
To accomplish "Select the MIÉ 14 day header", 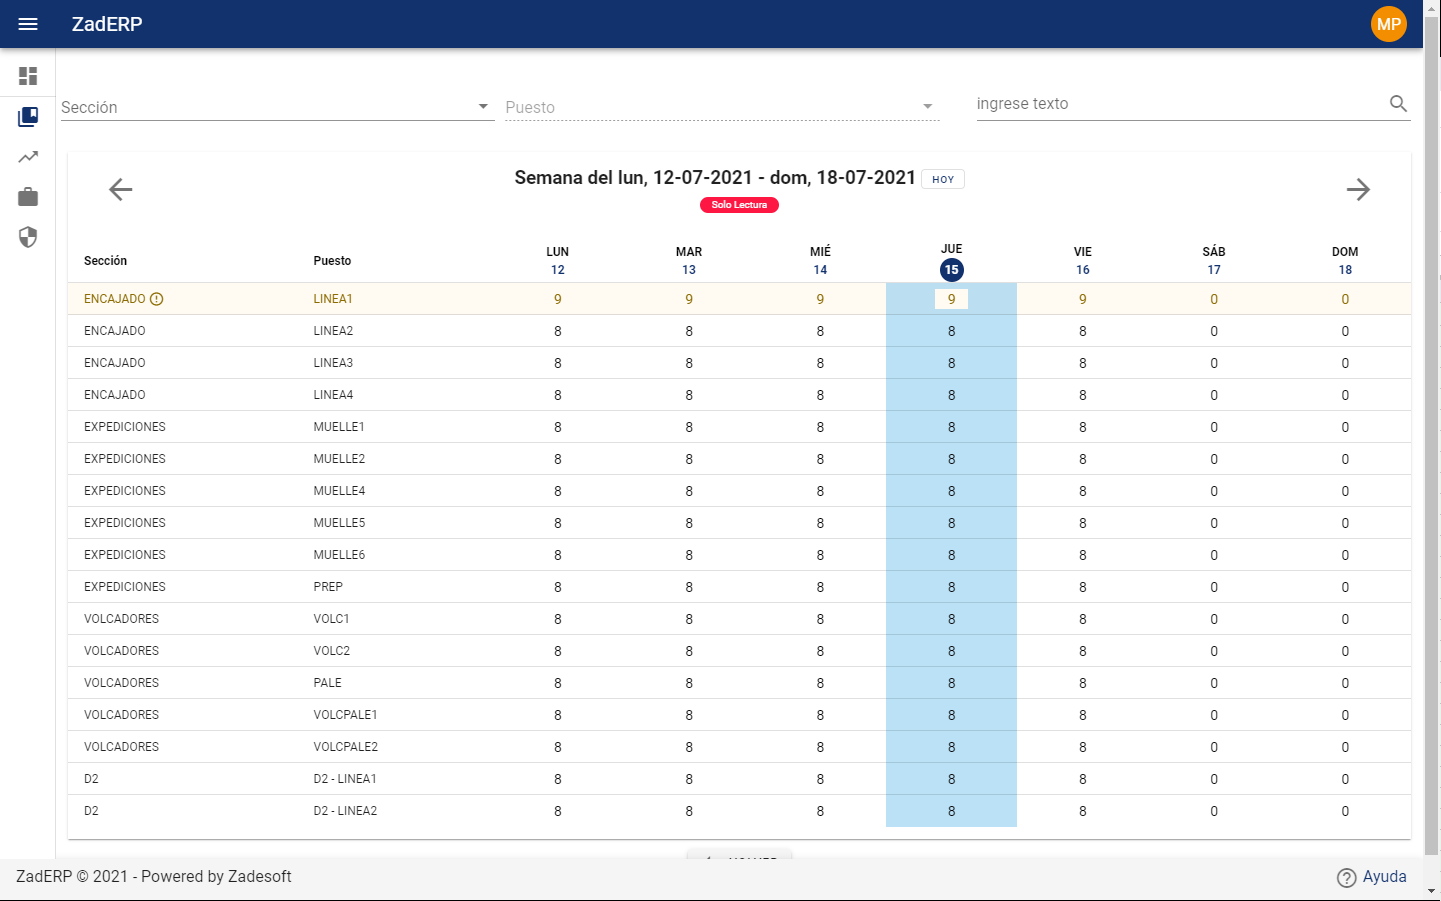I will click(x=820, y=260).
